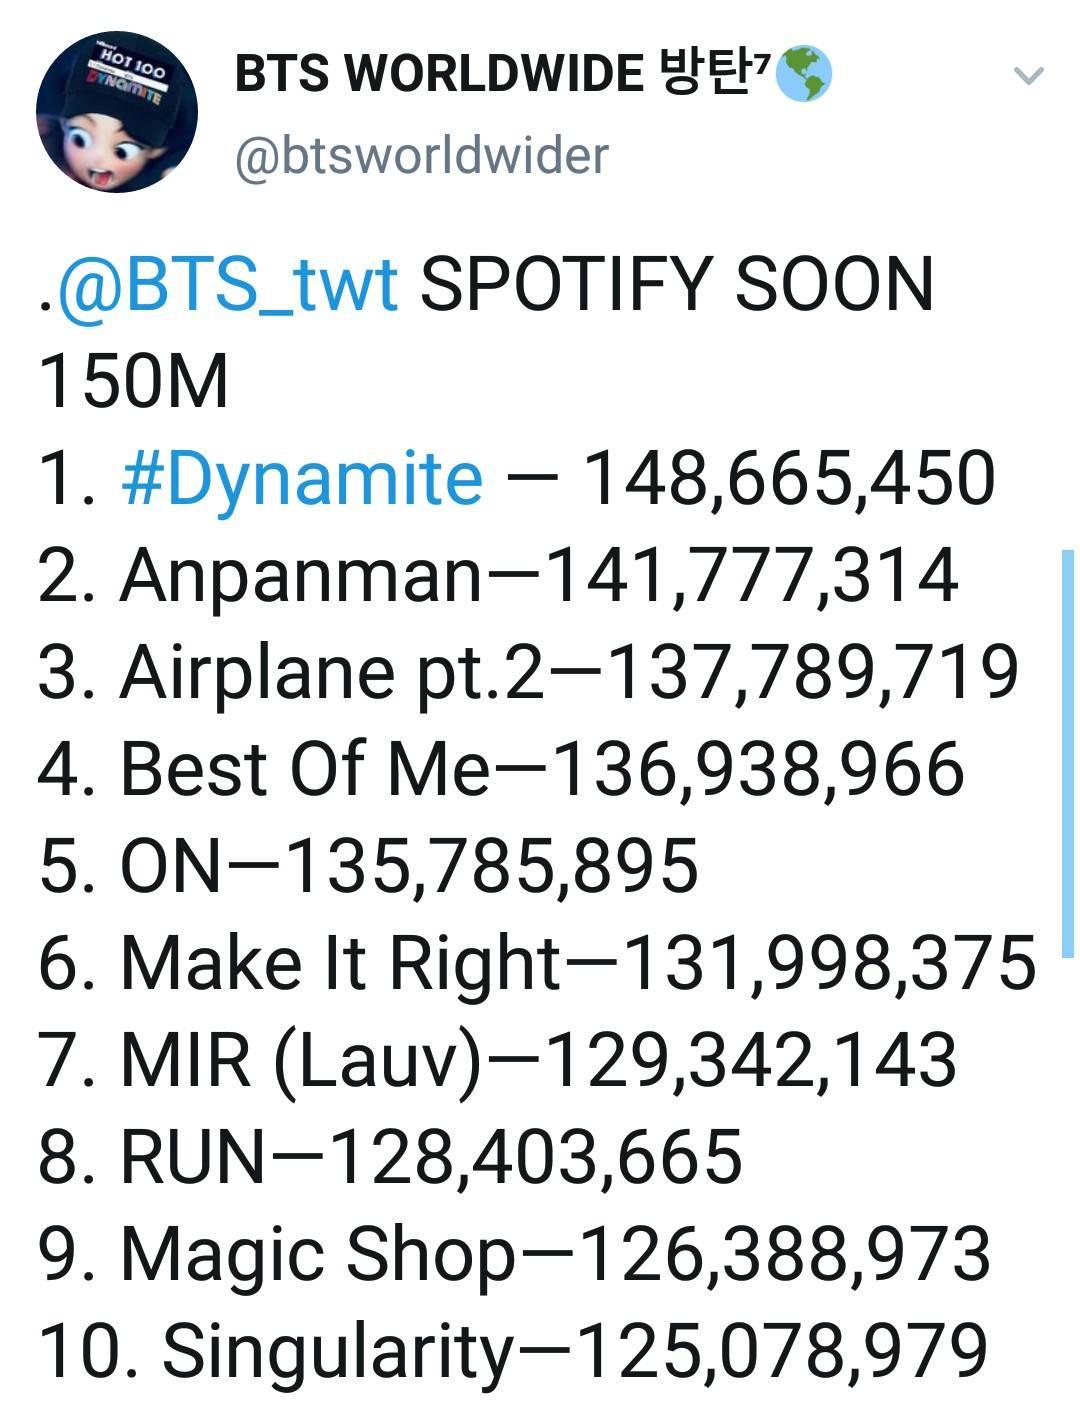This screenshot has height=1423, width=1080.
Task: Open the @BTS_twt mention link
Action: click(228, 285)
